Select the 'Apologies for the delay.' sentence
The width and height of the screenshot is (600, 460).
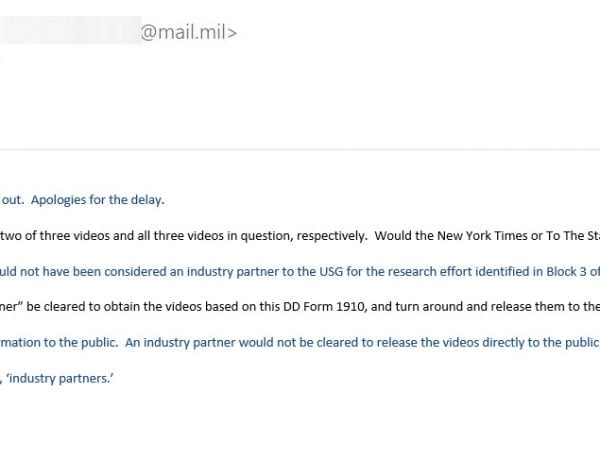coord(98,200)
